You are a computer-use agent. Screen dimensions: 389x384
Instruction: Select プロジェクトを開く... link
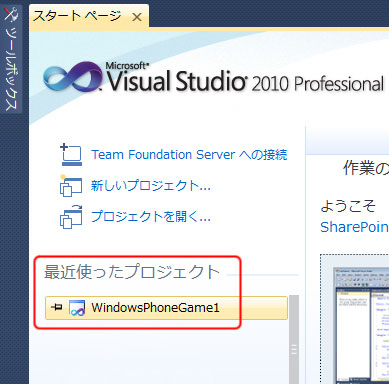pyautogui.click(x=151, y=217)
